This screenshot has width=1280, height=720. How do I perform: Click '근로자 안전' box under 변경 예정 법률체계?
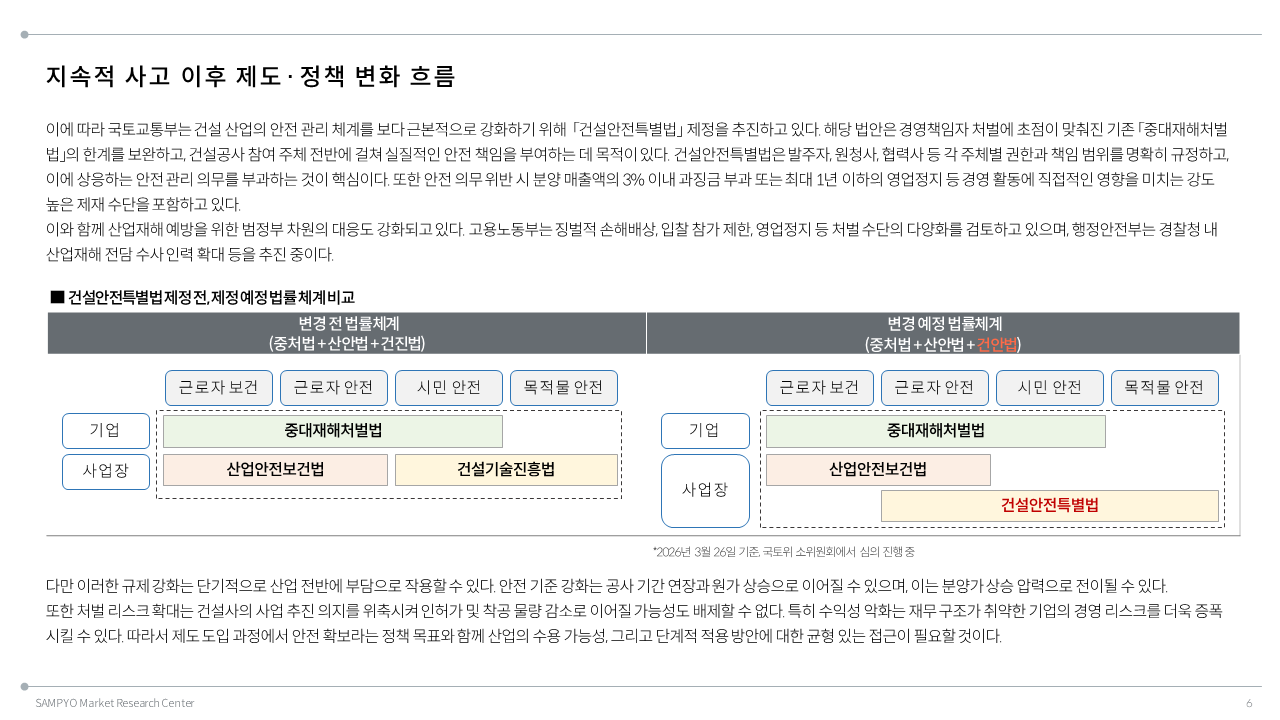point(934,388)
